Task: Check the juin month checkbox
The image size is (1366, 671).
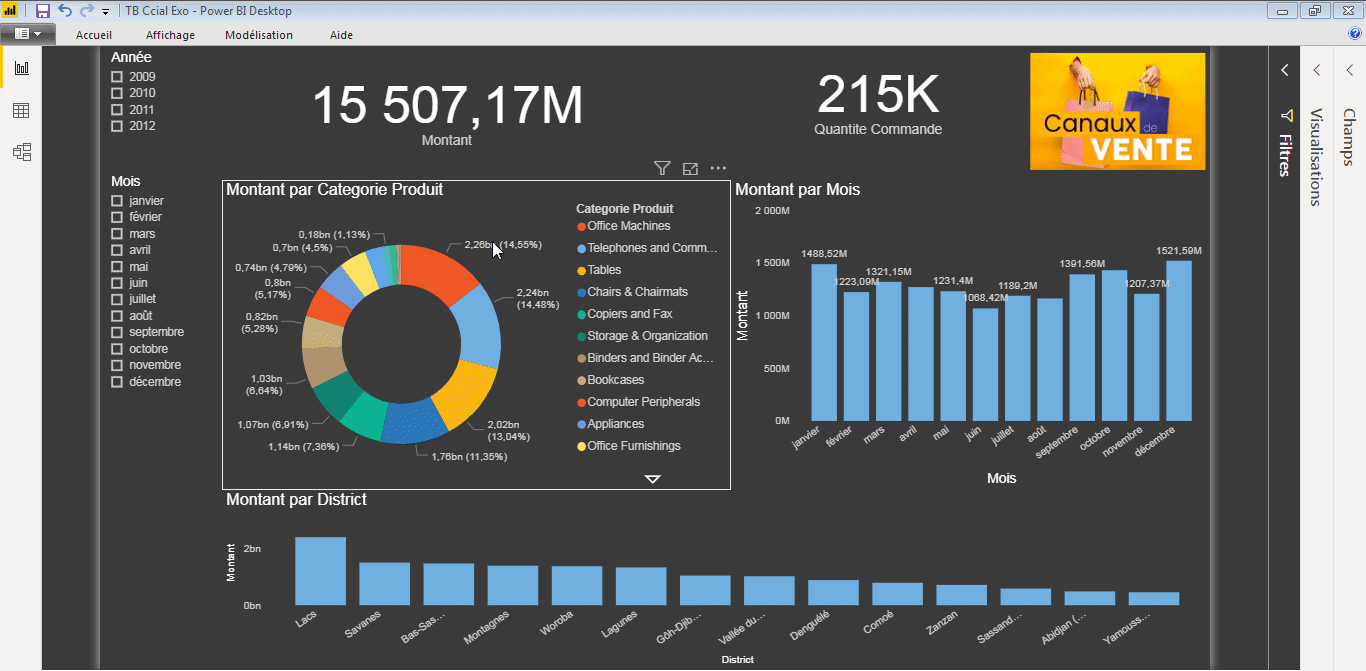Action: 117,283
